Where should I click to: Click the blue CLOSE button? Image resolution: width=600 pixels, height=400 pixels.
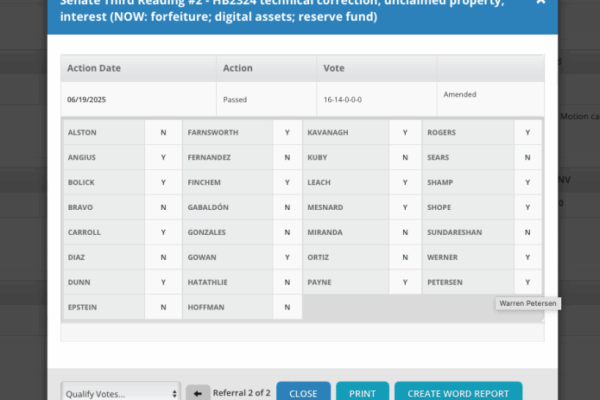tap(303, 392)
